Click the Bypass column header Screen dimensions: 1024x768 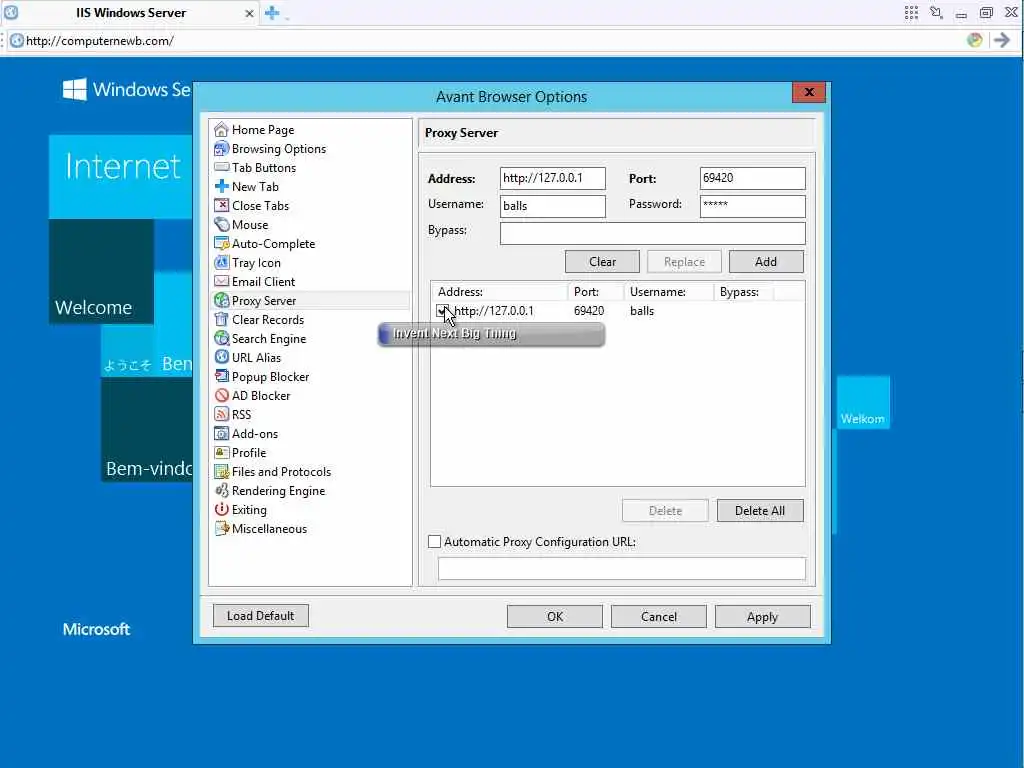[x=743, y=292]
